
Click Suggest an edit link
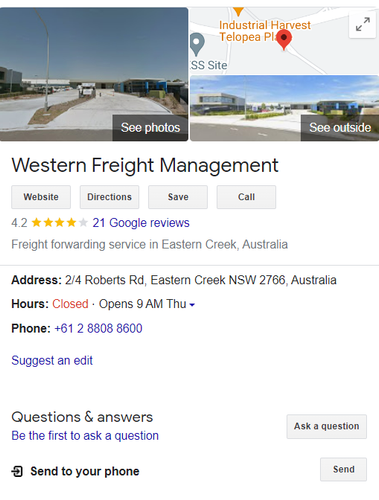pyautogui.click(x=52, y=360)
